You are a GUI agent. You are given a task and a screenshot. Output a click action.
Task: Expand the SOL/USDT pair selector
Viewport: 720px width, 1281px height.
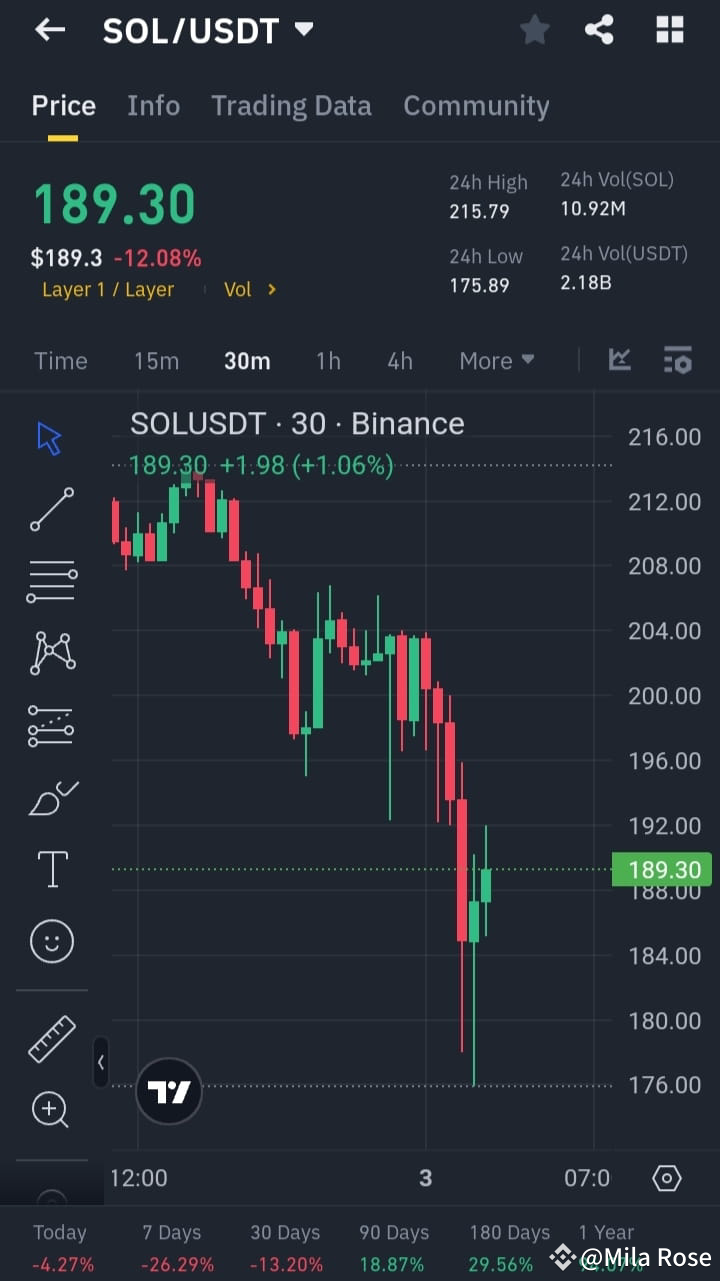click(x=305, y=29)
